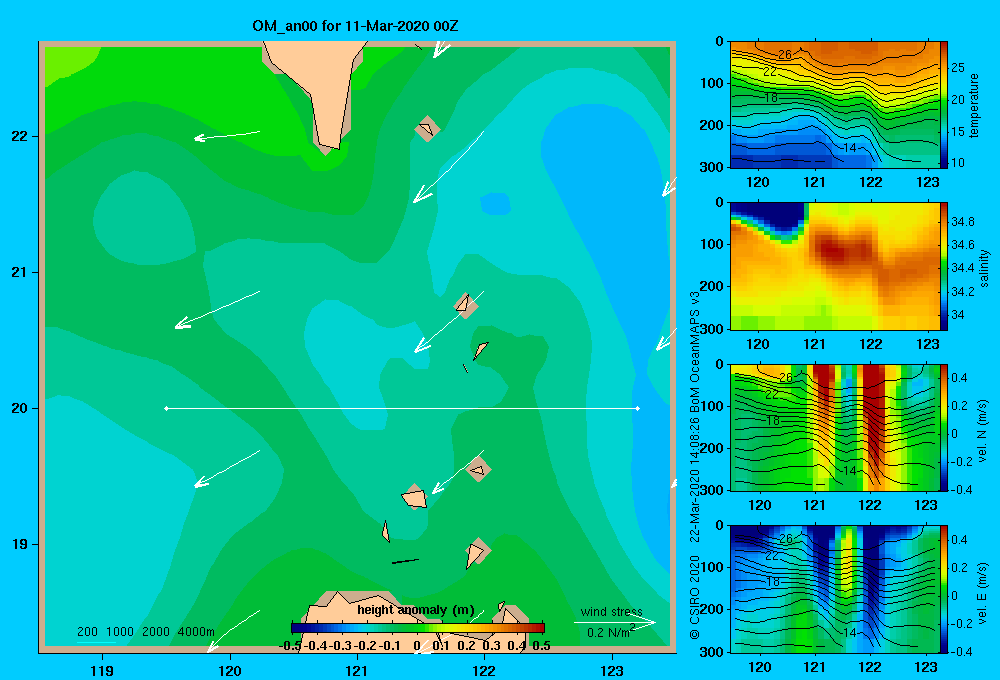The image size is (1000, 680).
Task: Click the western endpoint of the transect line
Action: coord(166,408)
